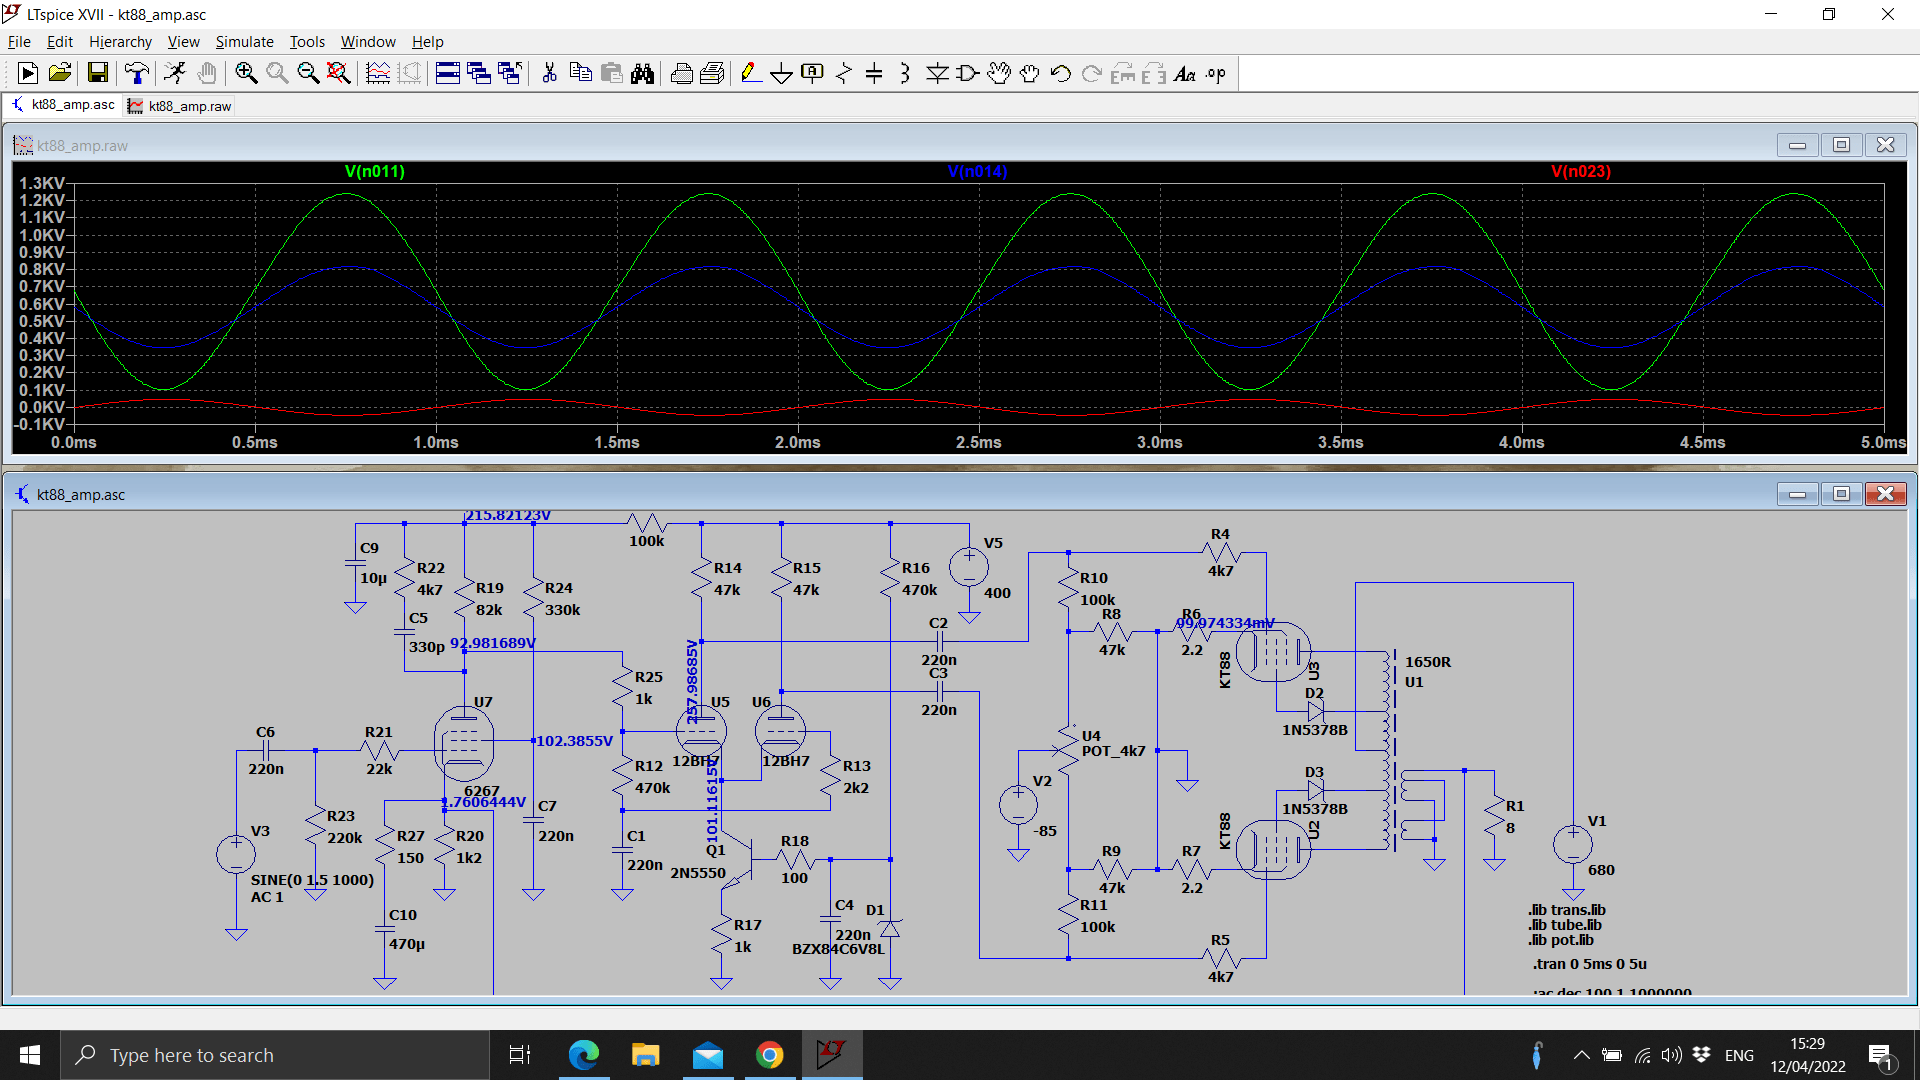Minimize the kt88_amp.asc schematic window
Viewport: 1920px width, 1080px height.
click(x=1797, y=494)
